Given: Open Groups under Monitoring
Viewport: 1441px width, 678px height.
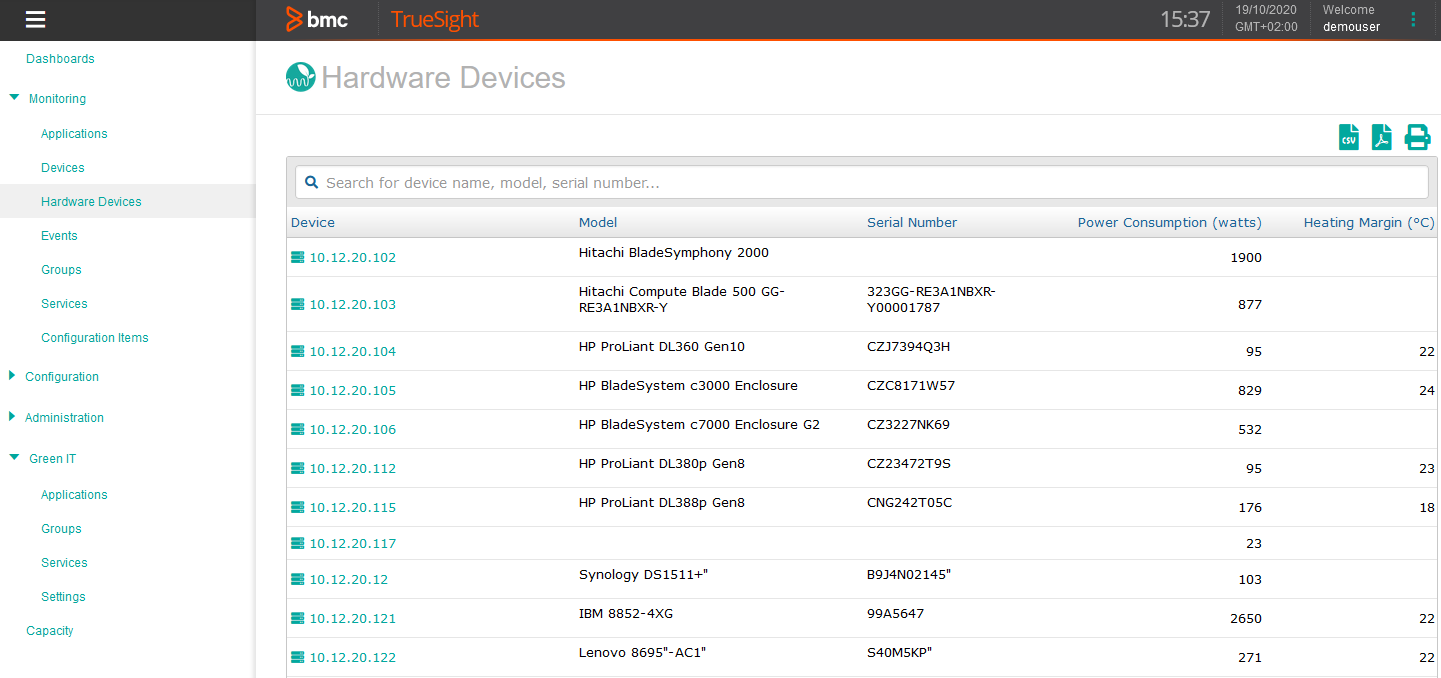Looking at the screenshot, I should (x=61, y=270).
